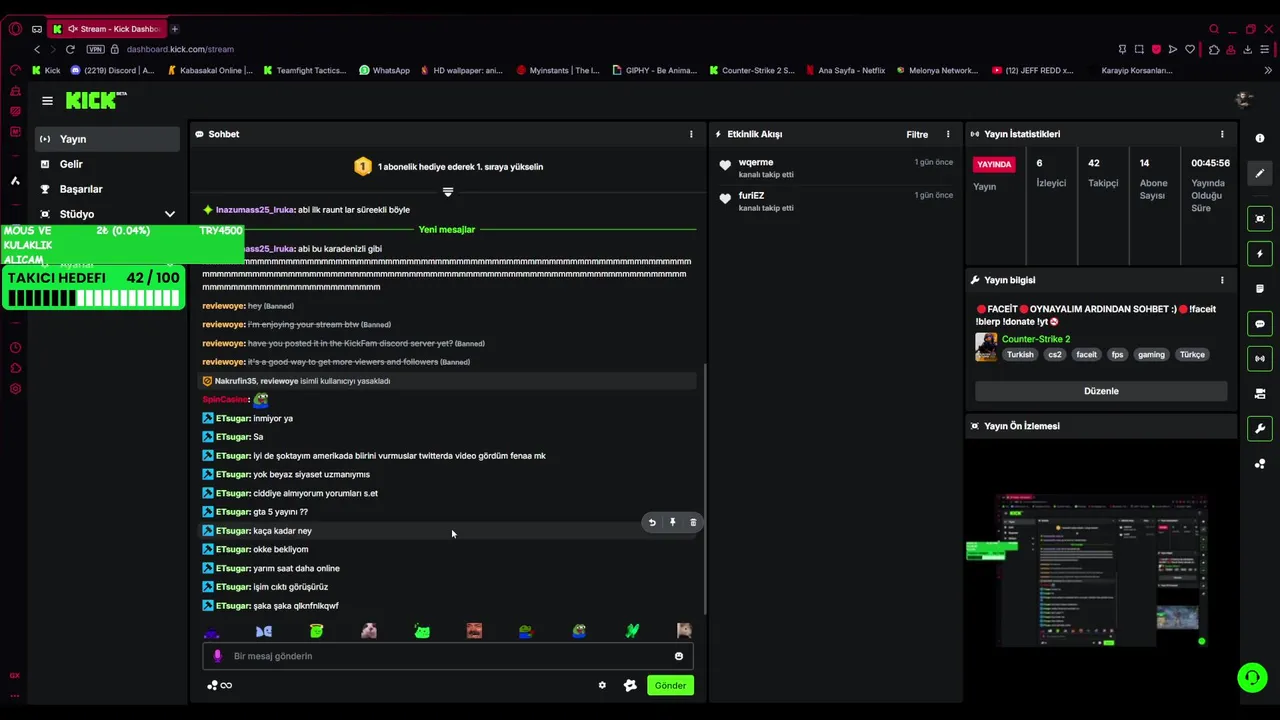The width and height of the screenshot is (1280, 720).
Task: Click the profile avatar in Kick header
Action: [1244, 99]
